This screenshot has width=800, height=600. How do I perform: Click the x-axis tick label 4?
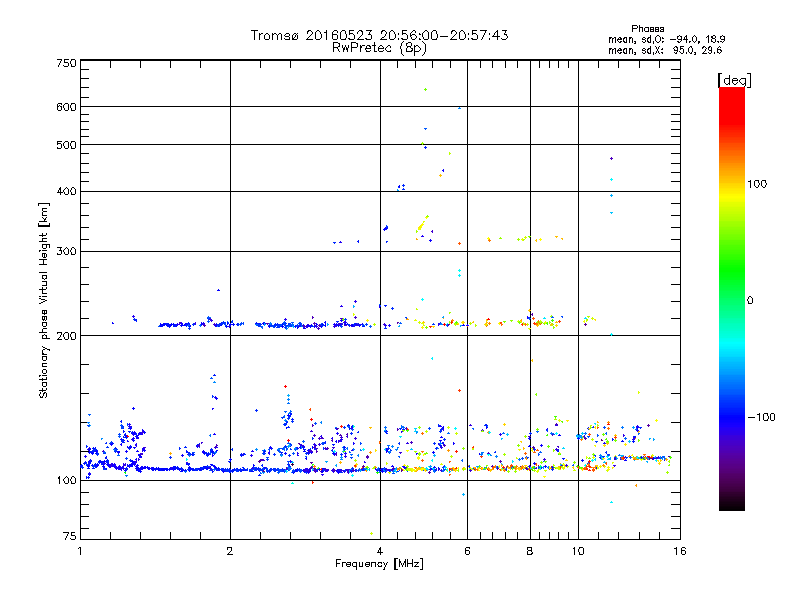pyautogui.click(x=380, y=551)
